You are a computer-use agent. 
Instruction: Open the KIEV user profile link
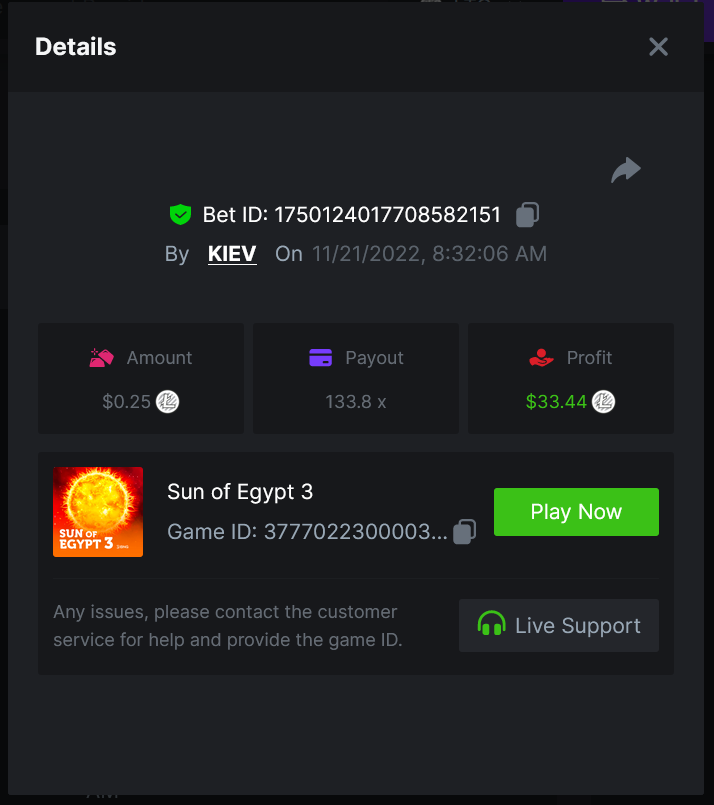232,254
